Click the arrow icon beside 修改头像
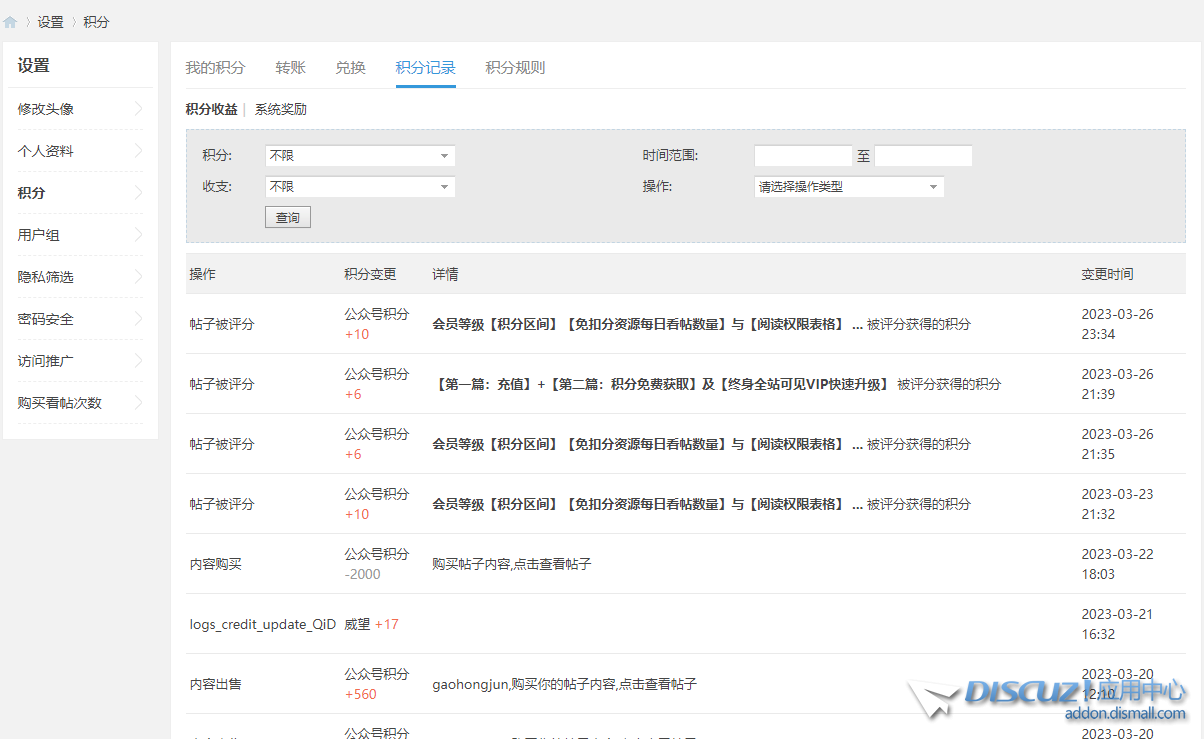Screen dimensions: 1204x739 [x=138, y=109]
